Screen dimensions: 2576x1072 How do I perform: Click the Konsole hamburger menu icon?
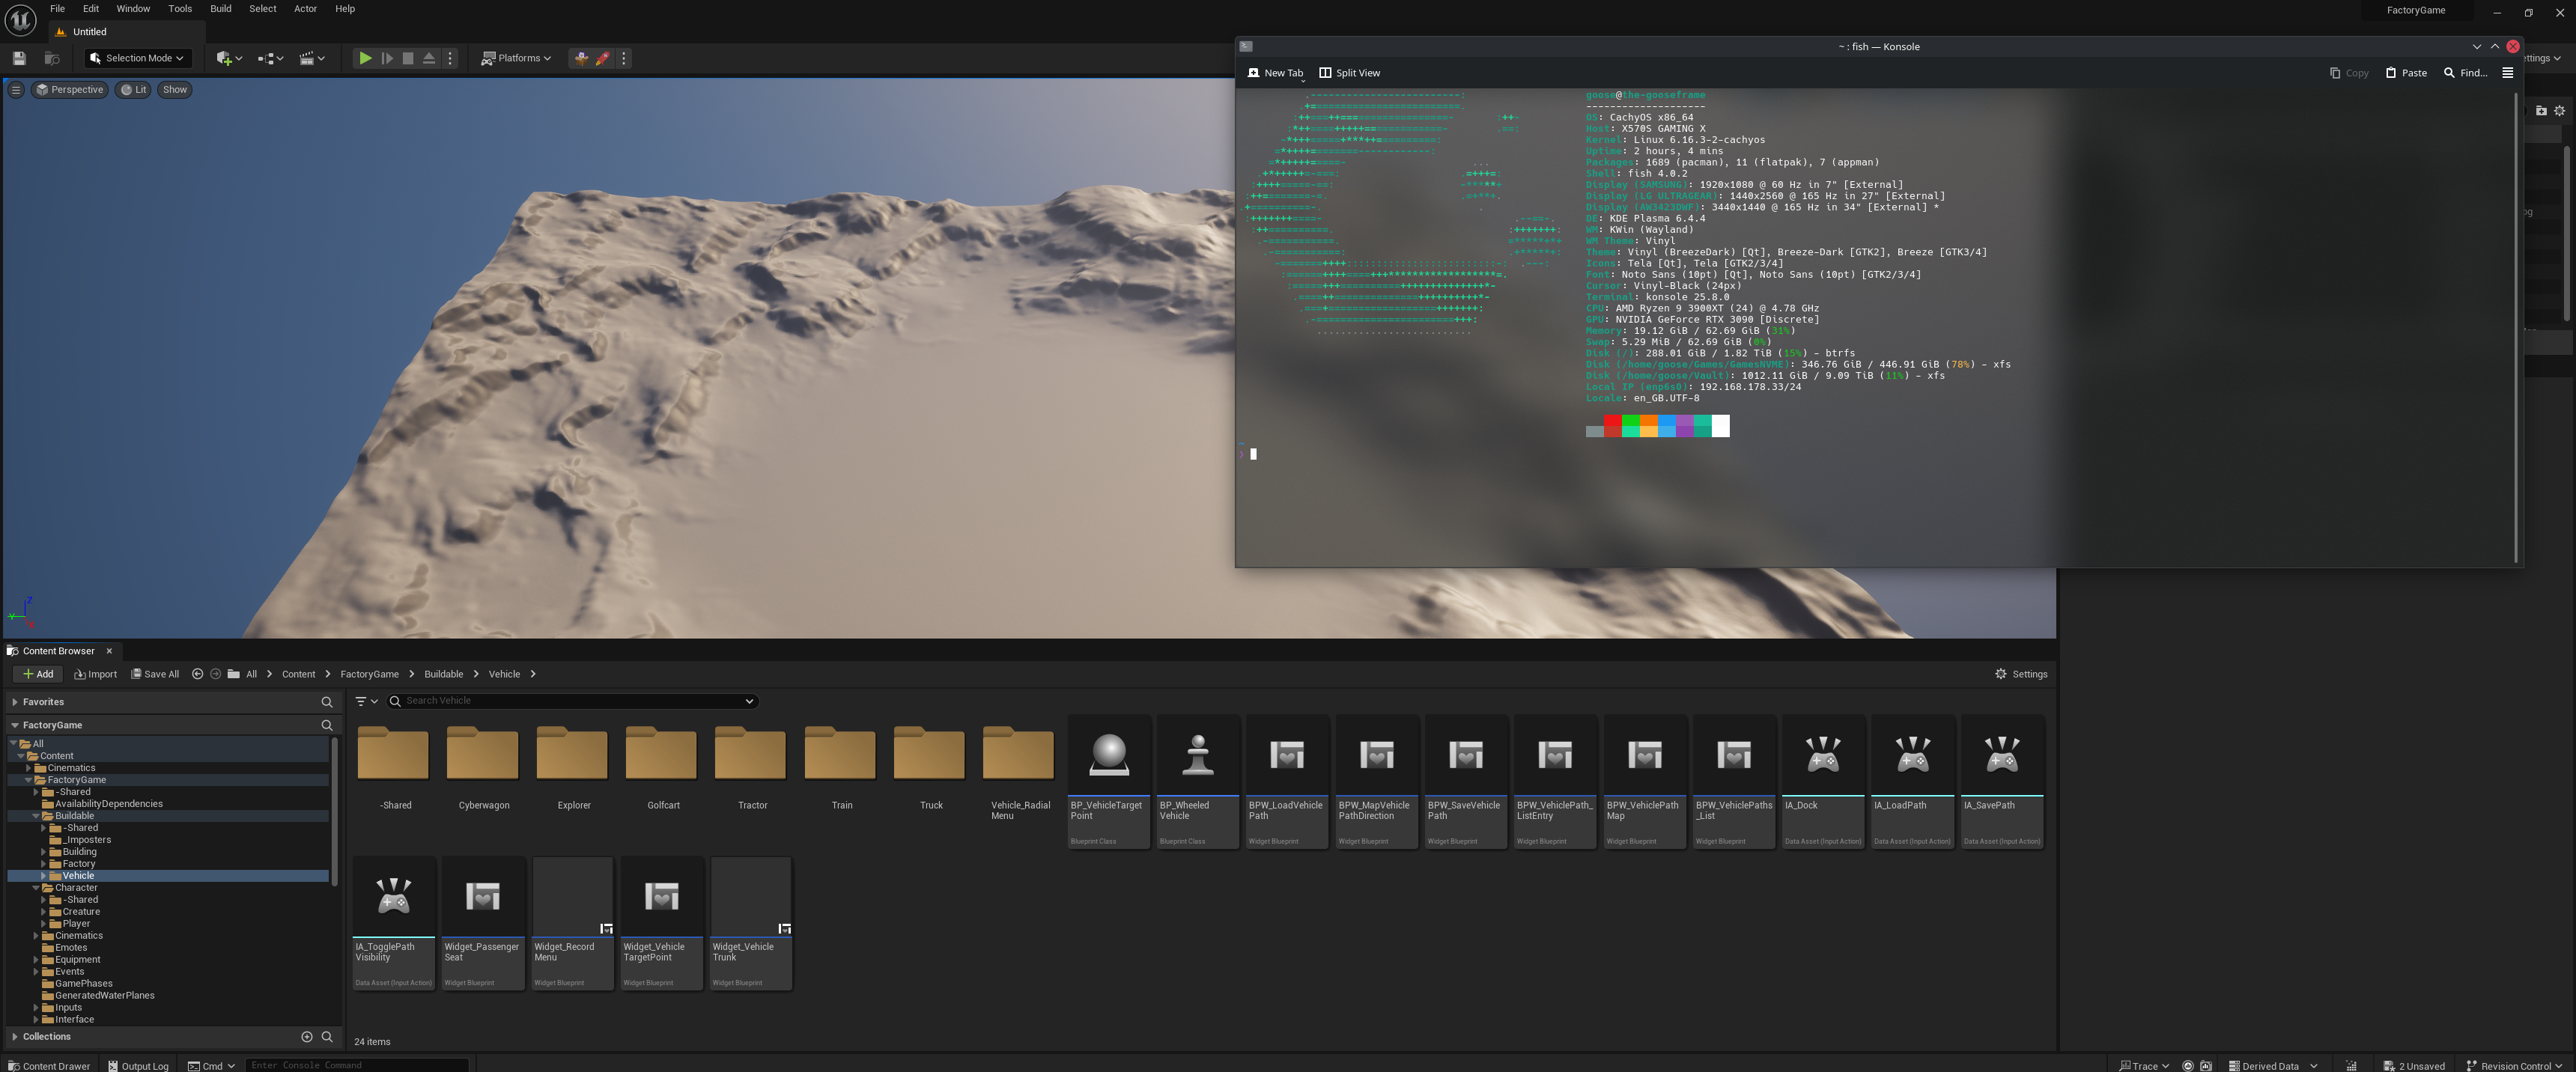2507,73
